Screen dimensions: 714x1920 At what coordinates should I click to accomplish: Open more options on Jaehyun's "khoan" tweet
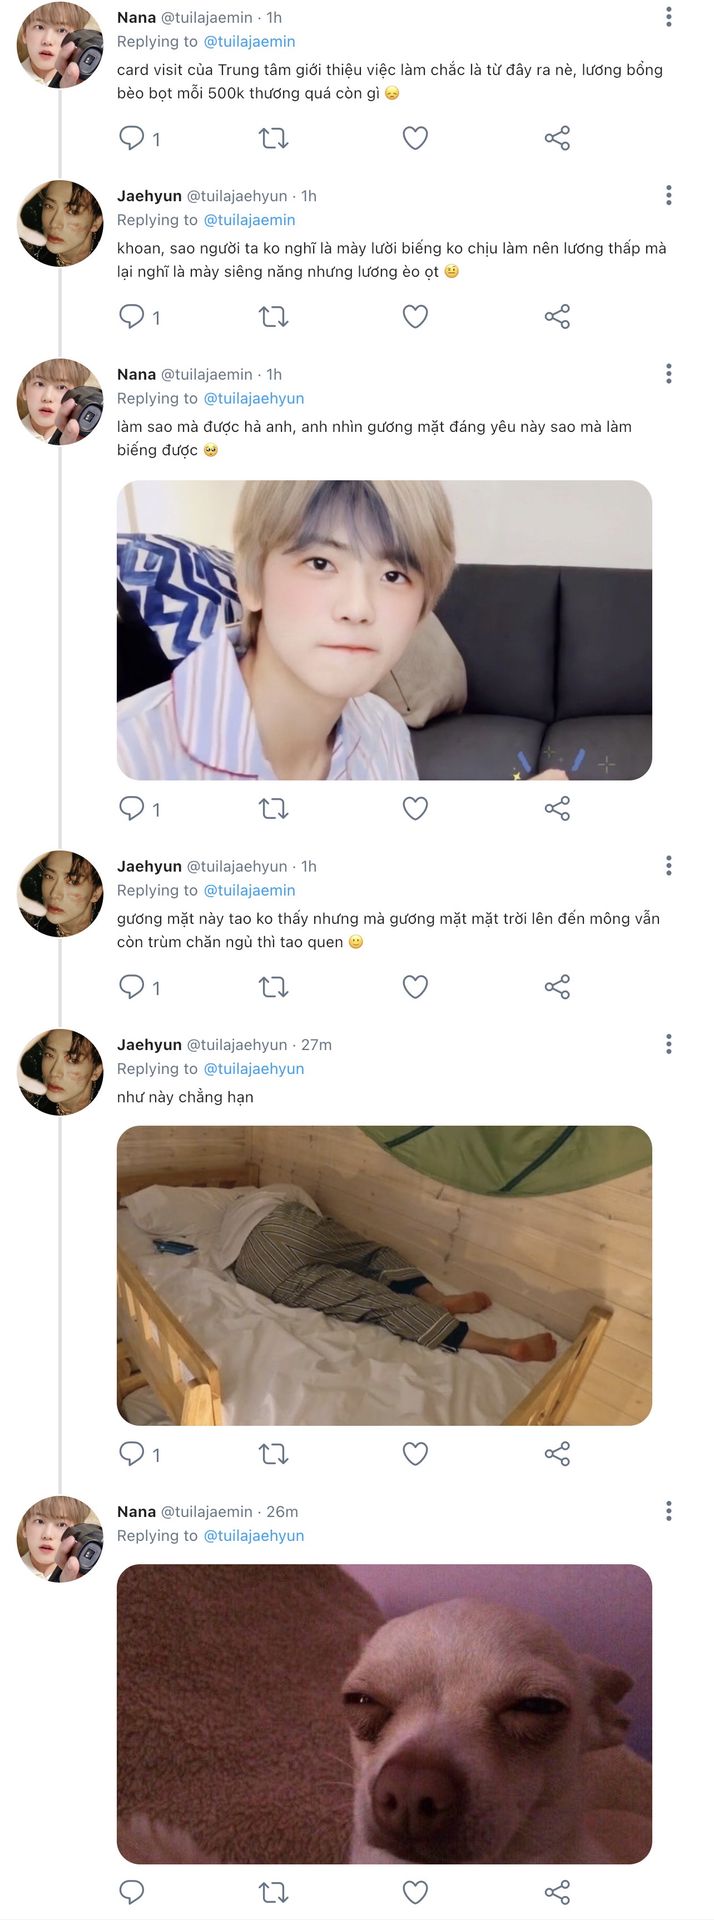coord(668,195)
